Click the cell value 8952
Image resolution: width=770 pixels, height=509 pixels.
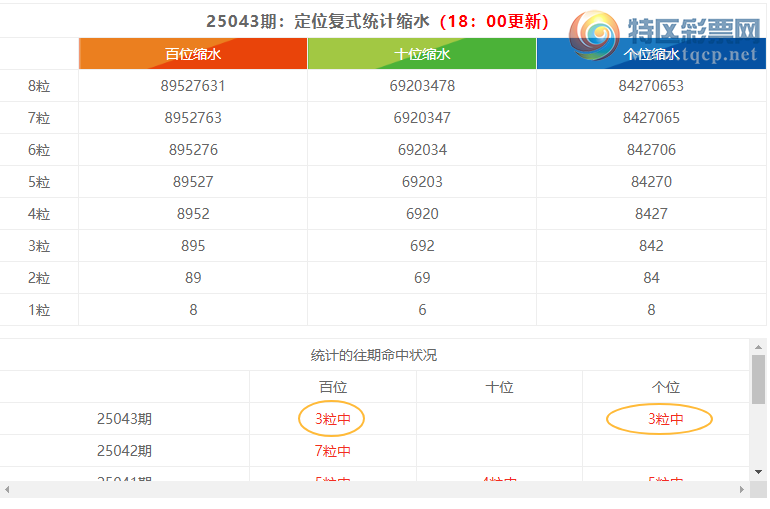[193, 214]
